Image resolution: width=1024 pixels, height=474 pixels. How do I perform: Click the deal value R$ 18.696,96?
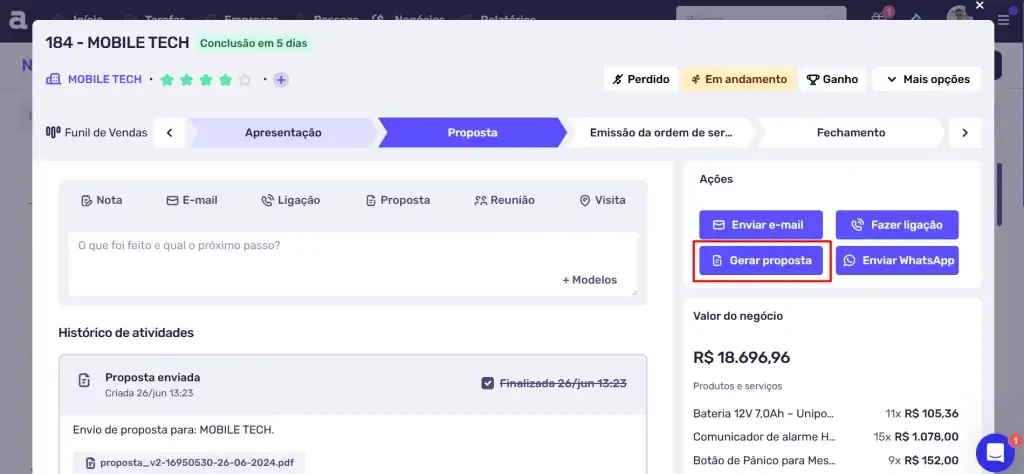[741, 358]
